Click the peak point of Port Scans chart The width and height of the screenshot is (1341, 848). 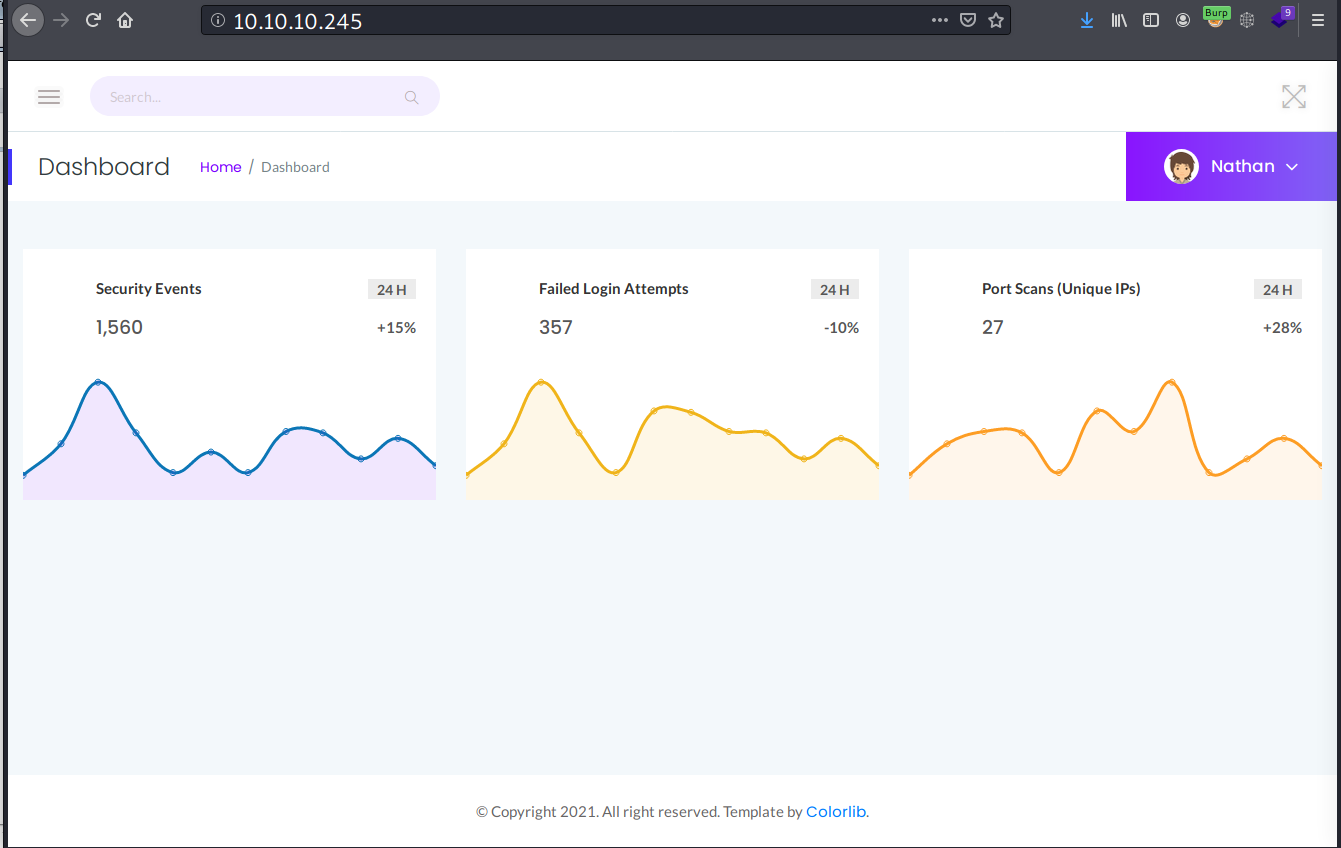(1171, 382)
